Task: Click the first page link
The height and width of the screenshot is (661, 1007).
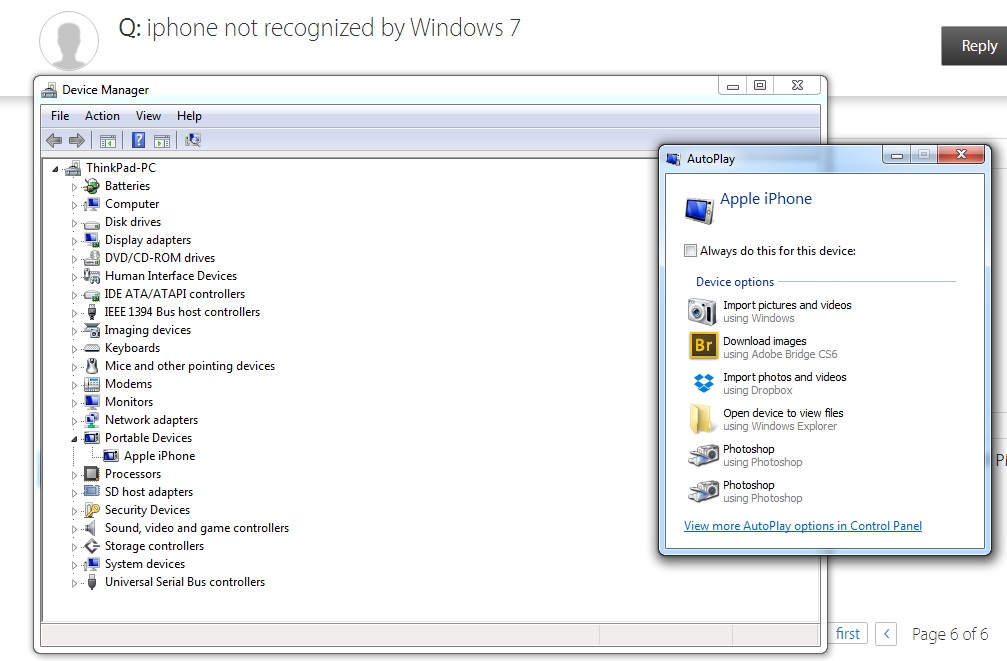Action: [848, 634]
